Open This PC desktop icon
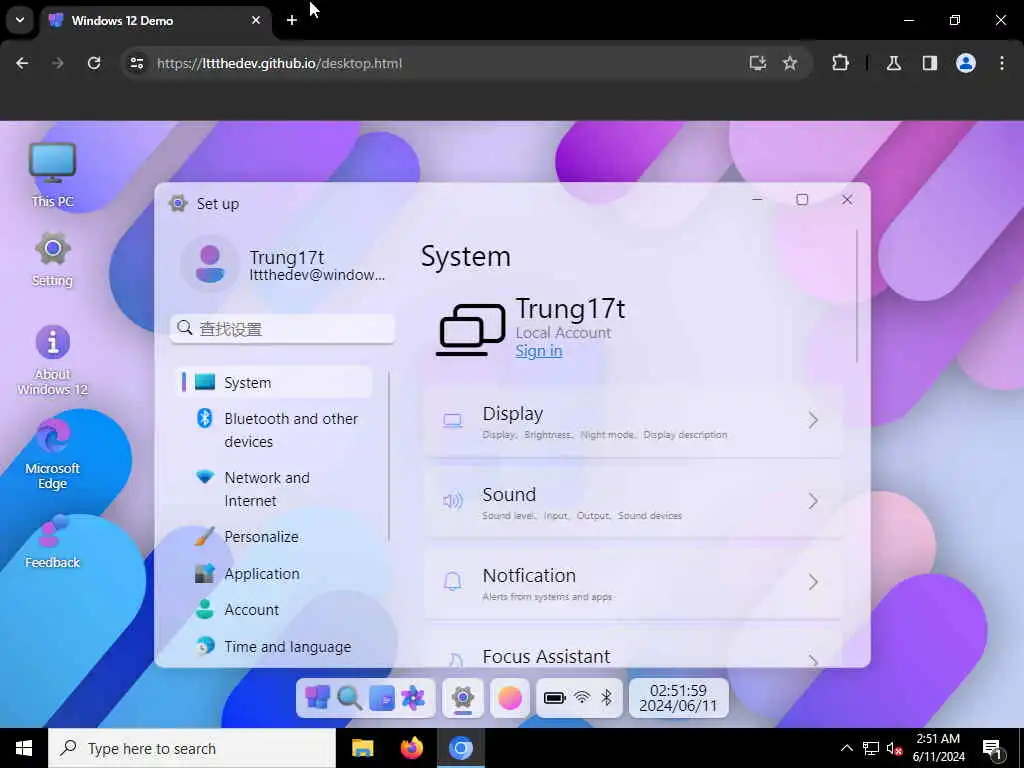Image resolution: width=1024 pixels, height=768 pixels. click(52, 175)
